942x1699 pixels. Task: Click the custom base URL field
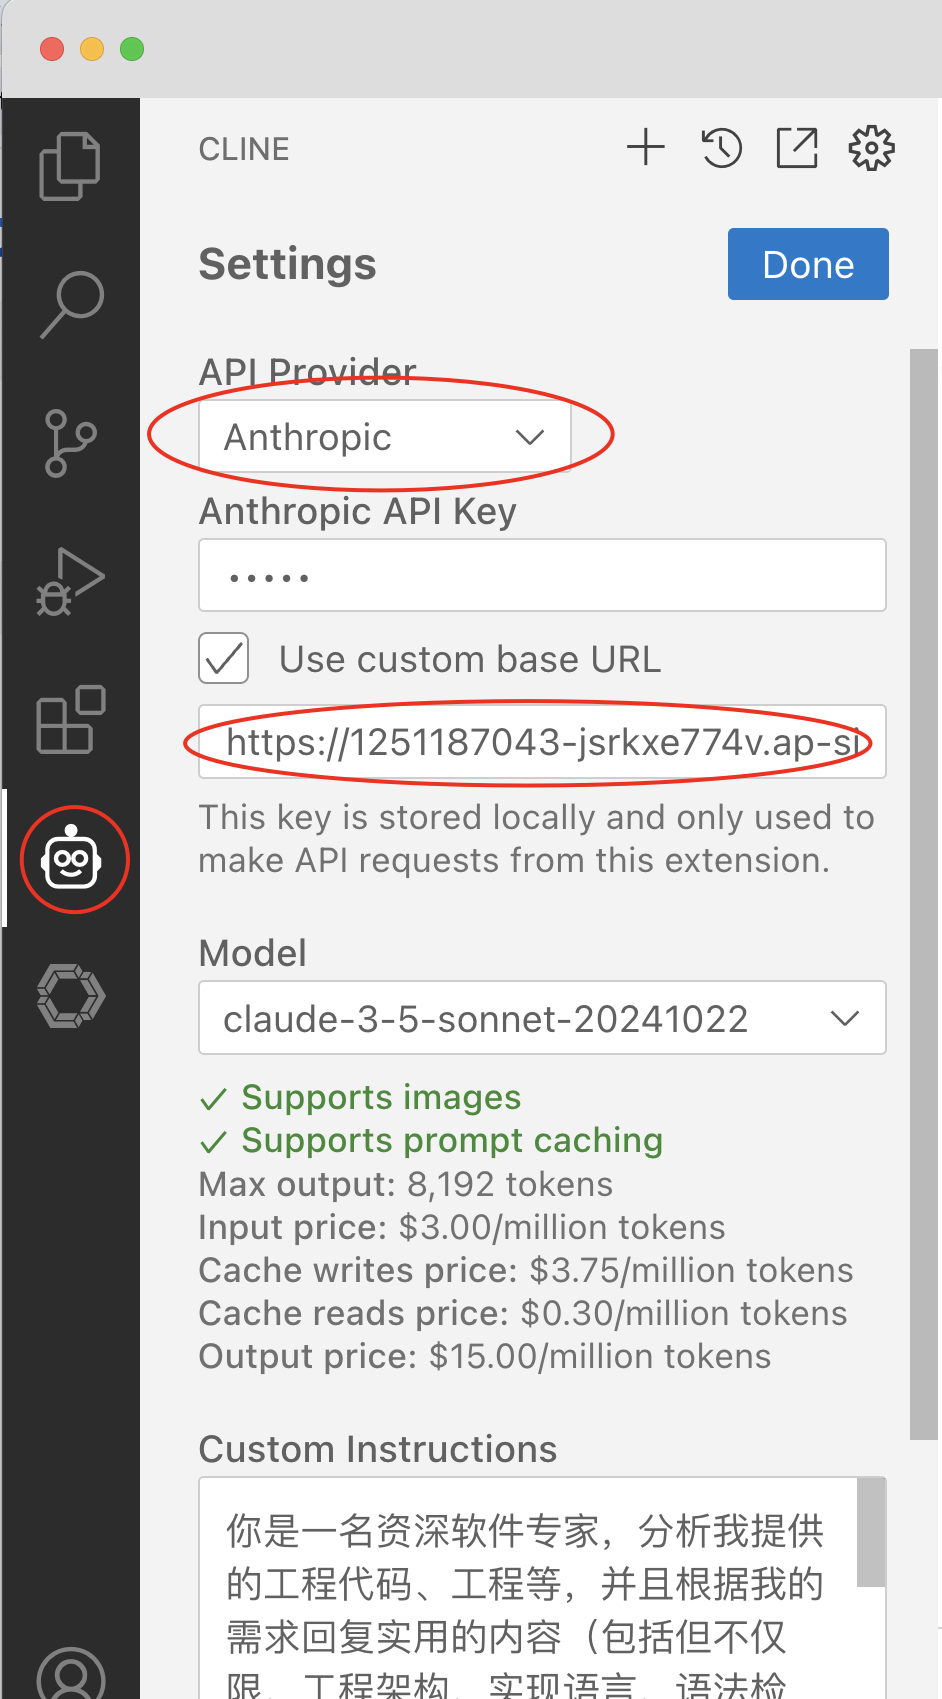542,741
